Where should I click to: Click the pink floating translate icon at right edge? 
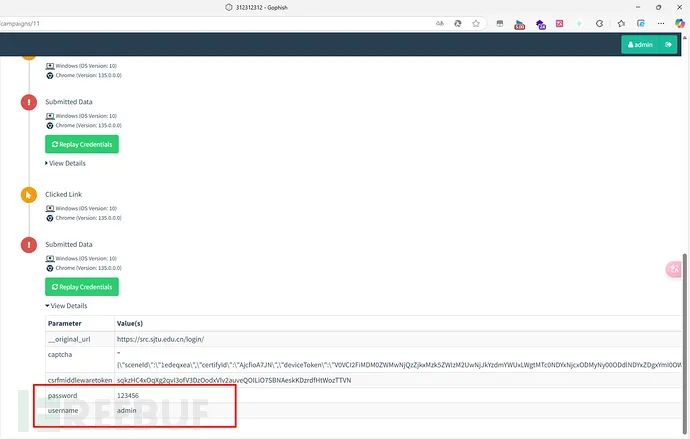point(674,269)
